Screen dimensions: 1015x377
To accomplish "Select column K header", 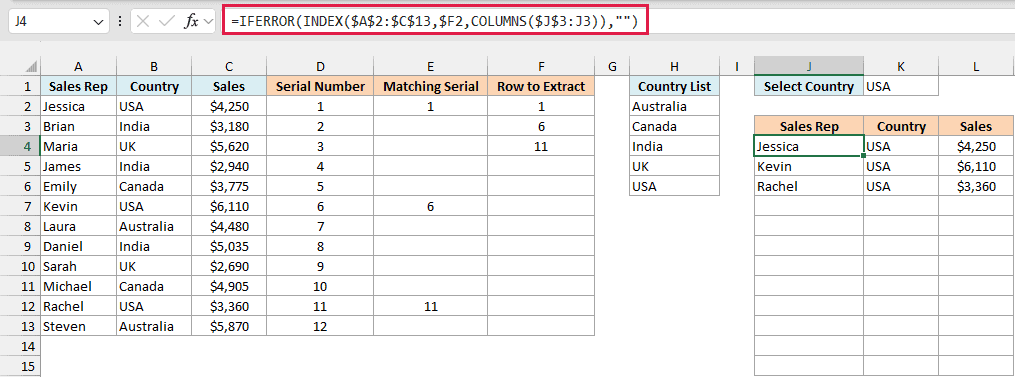I will [900, 66].
